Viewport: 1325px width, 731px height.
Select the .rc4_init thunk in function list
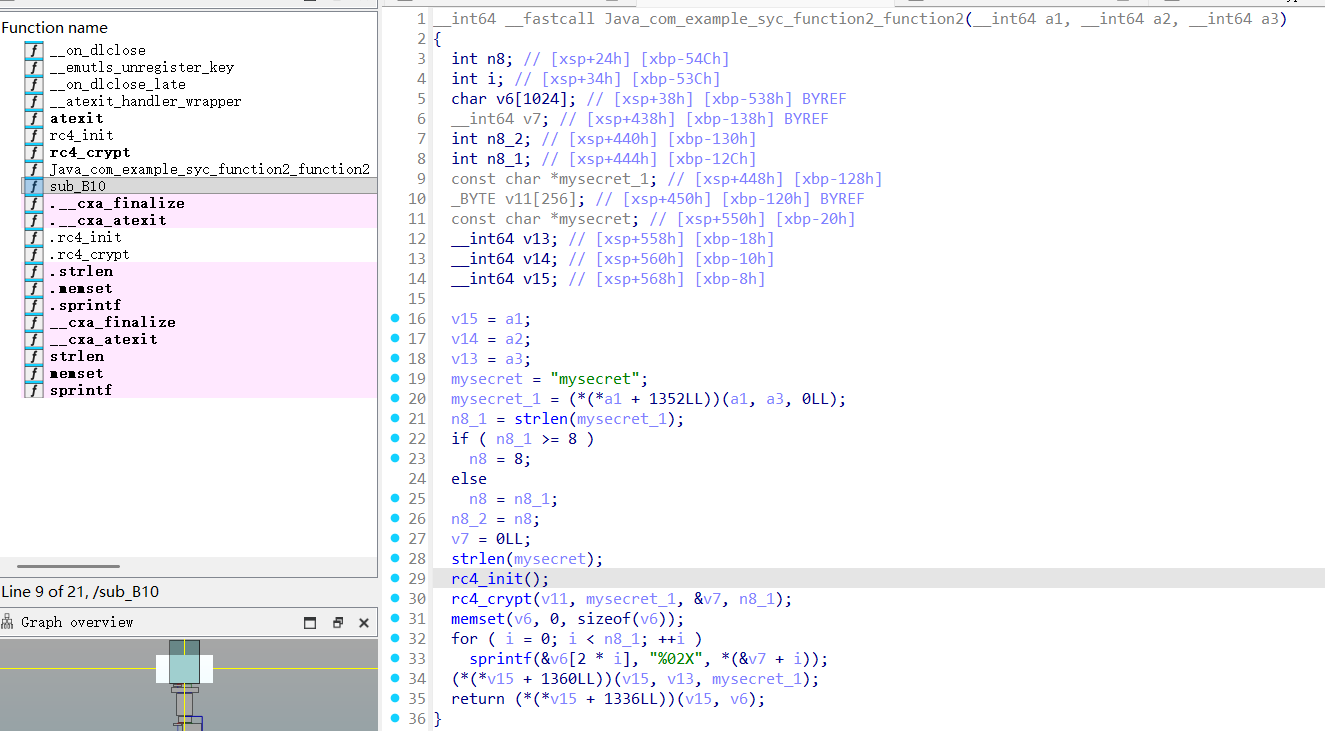pyautogui.click(x=86, y=237)
